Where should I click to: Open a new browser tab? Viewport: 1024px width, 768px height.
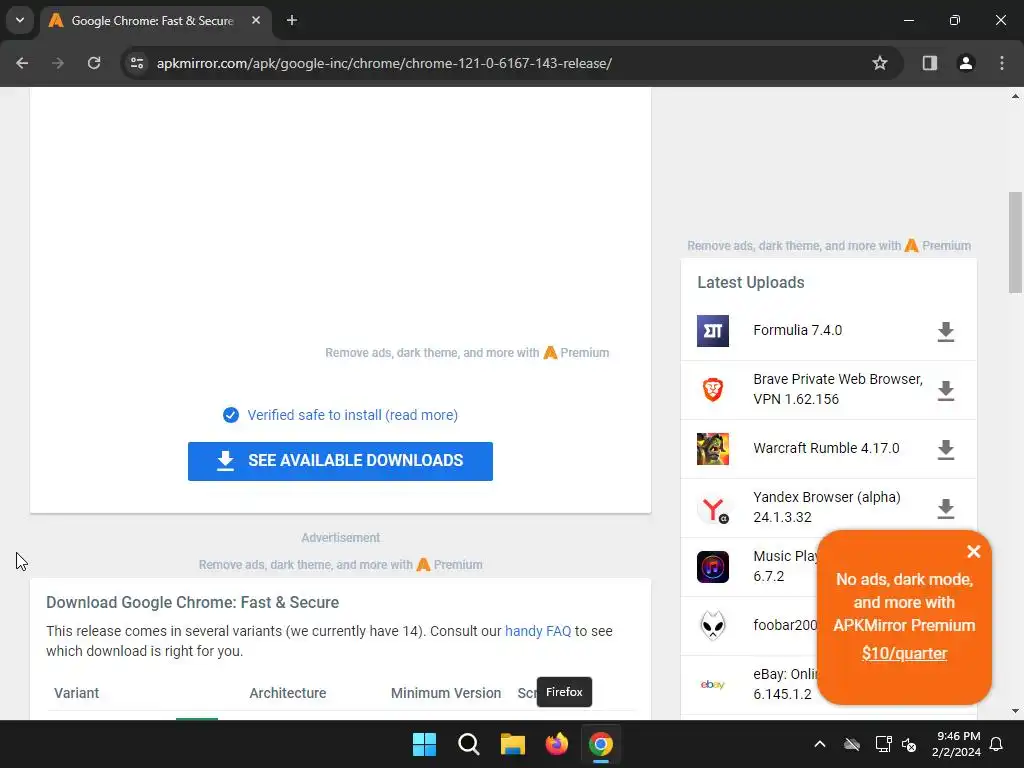click(292, 20)
